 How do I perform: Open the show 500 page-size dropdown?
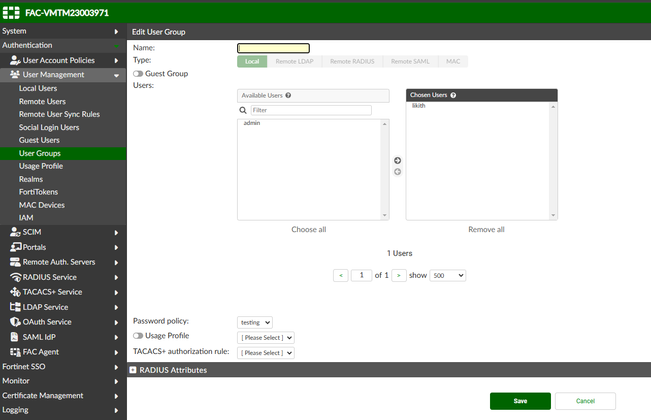(448, 276)
